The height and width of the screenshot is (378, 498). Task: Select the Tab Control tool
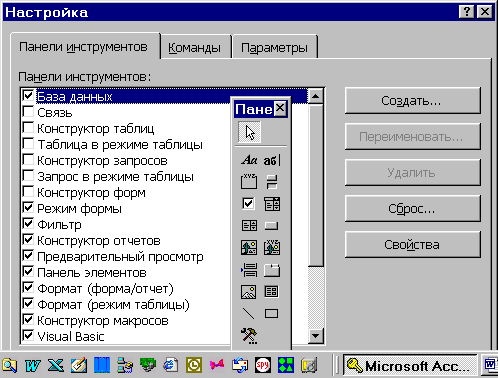coord(272,270)
